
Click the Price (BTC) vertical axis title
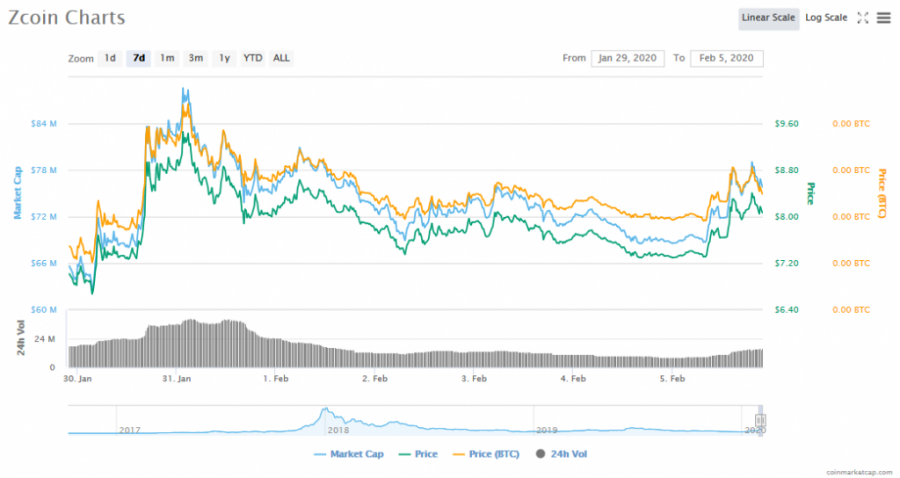coord(882,193)
